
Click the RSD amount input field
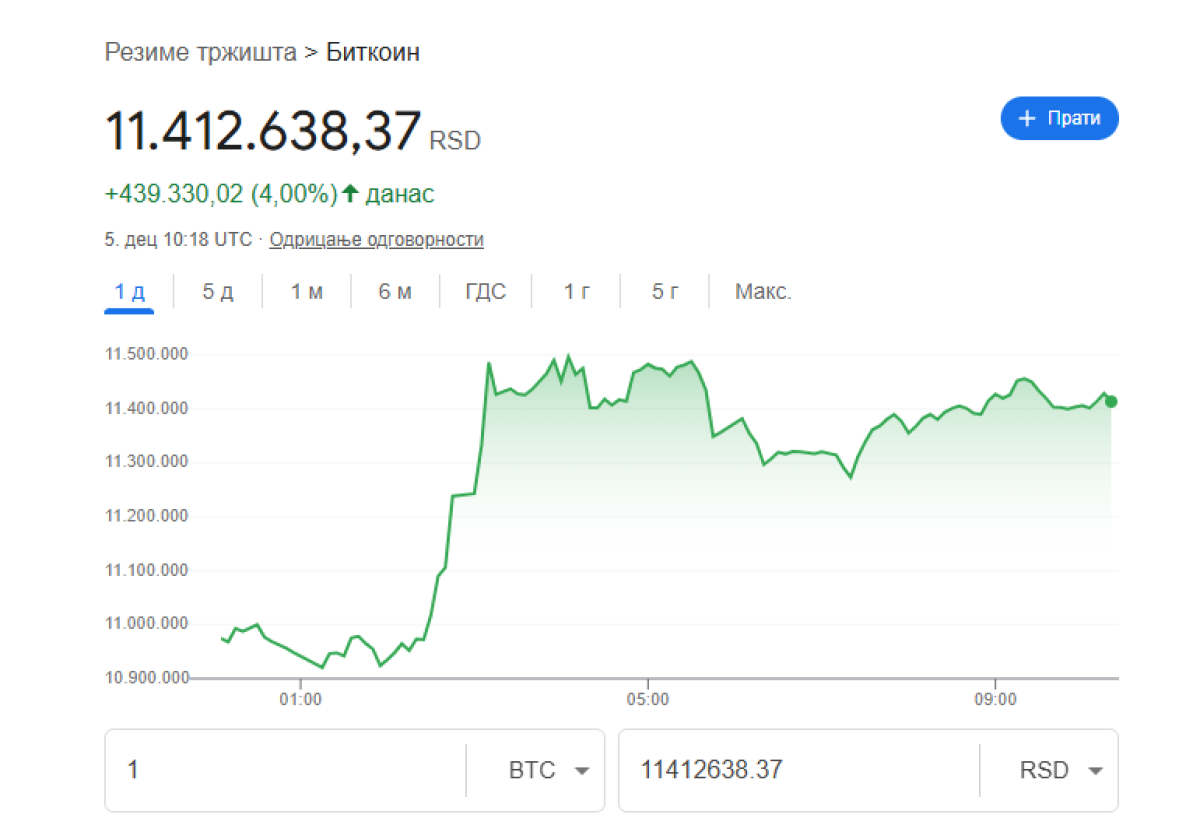(798, 771)
